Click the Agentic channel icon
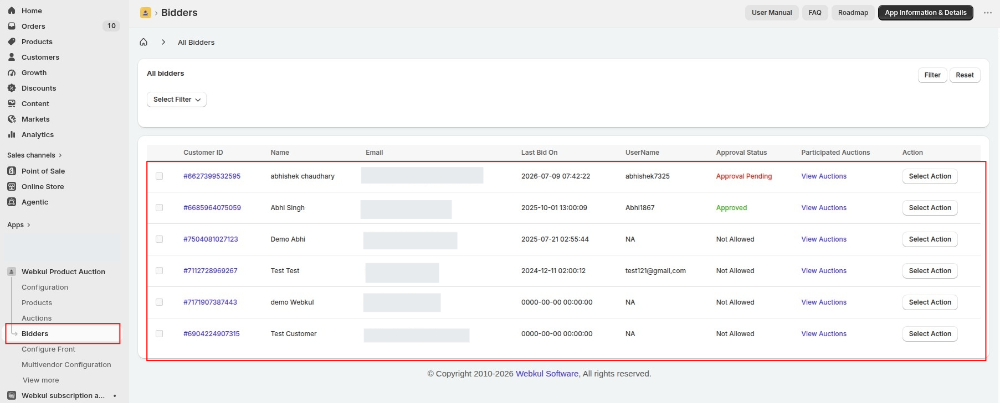This screenshot has width=1000, height=403. (11, 202)
